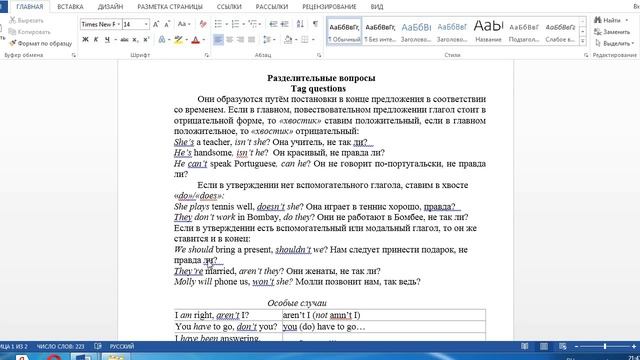
Task: Click the zoom out minus button
Action: tap(576, 347)
